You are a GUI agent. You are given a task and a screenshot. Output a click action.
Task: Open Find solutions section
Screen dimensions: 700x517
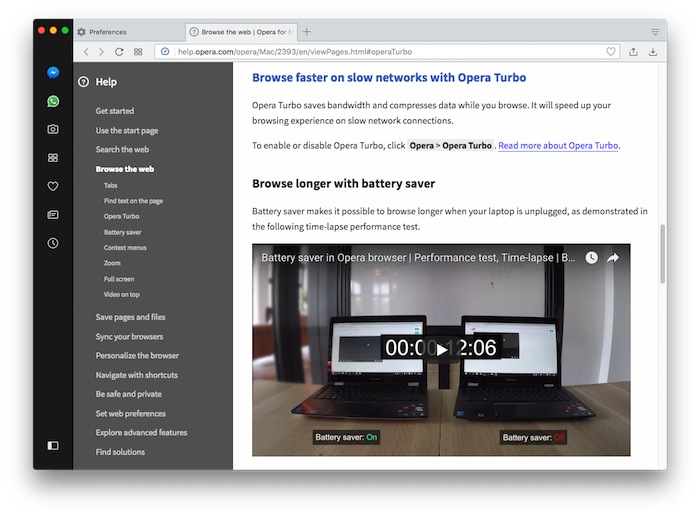120,452
